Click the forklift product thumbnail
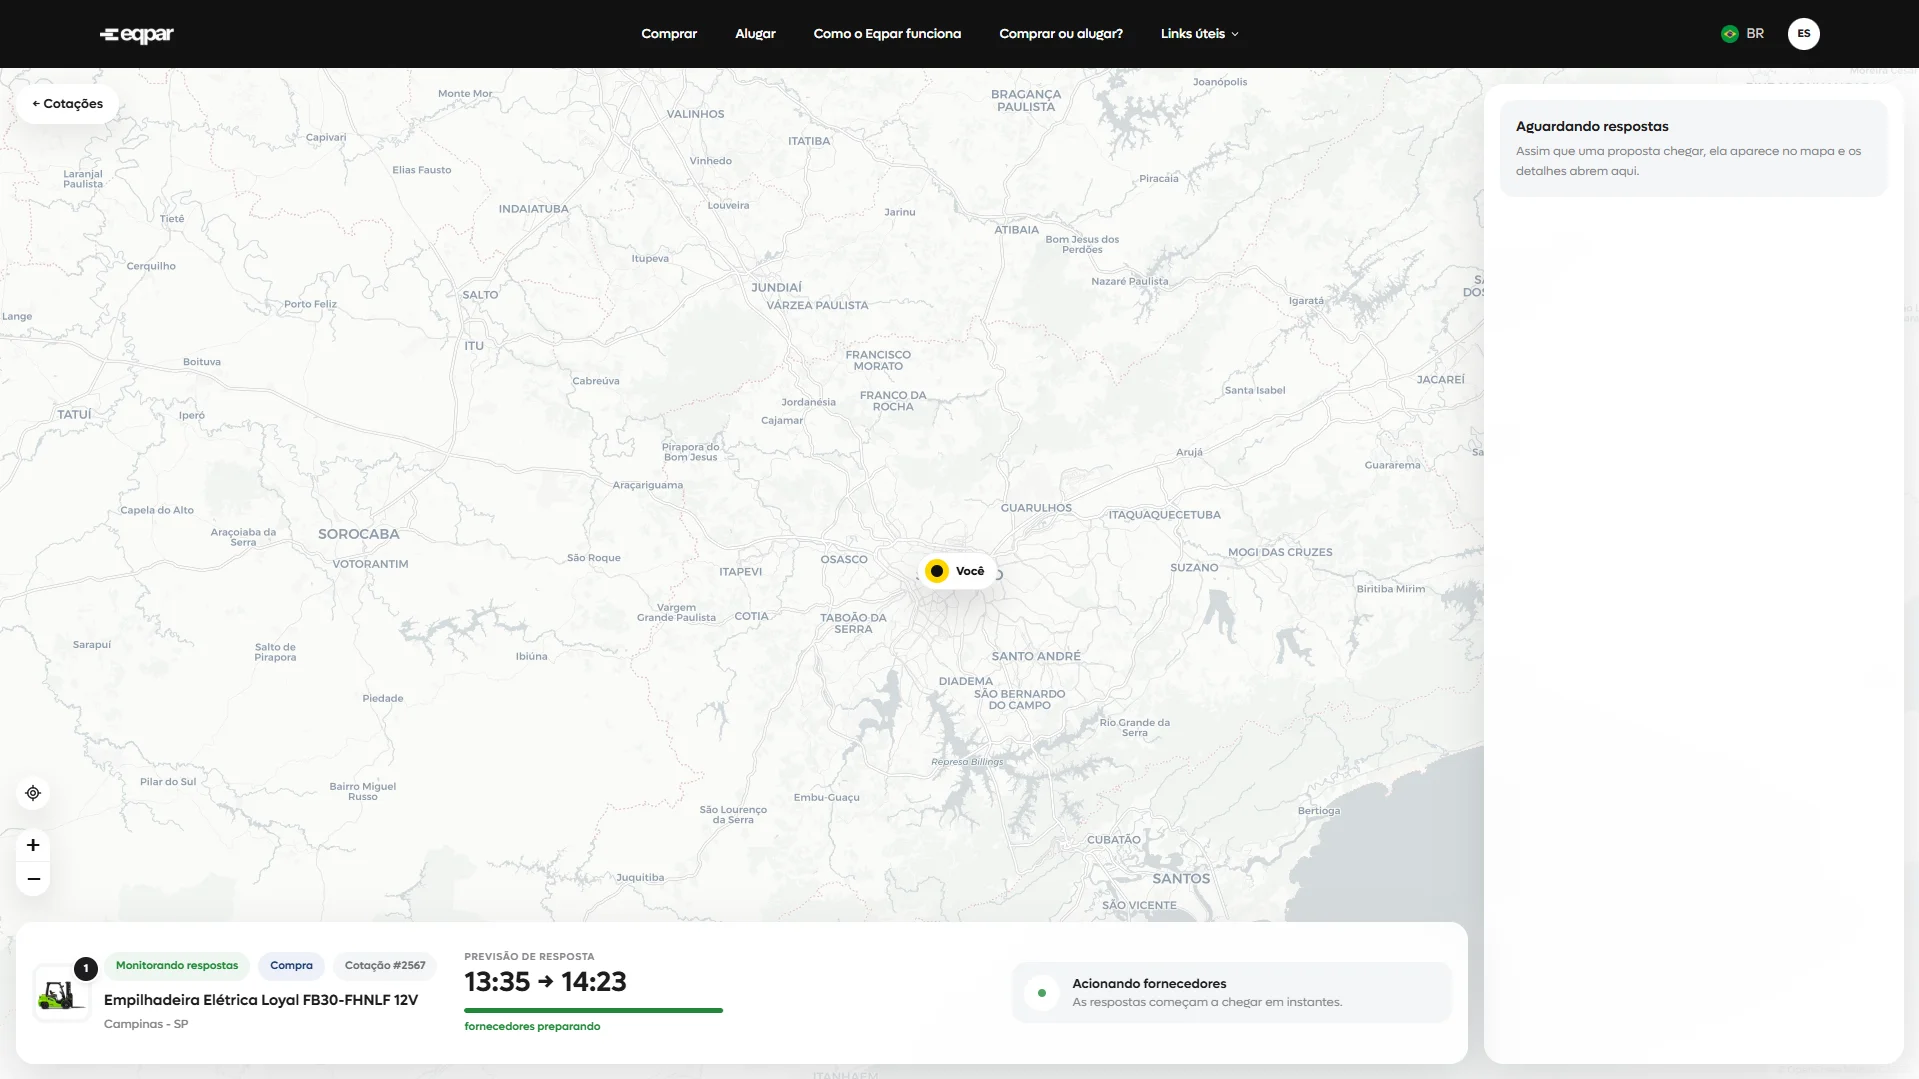 click(x=61, y=995)
